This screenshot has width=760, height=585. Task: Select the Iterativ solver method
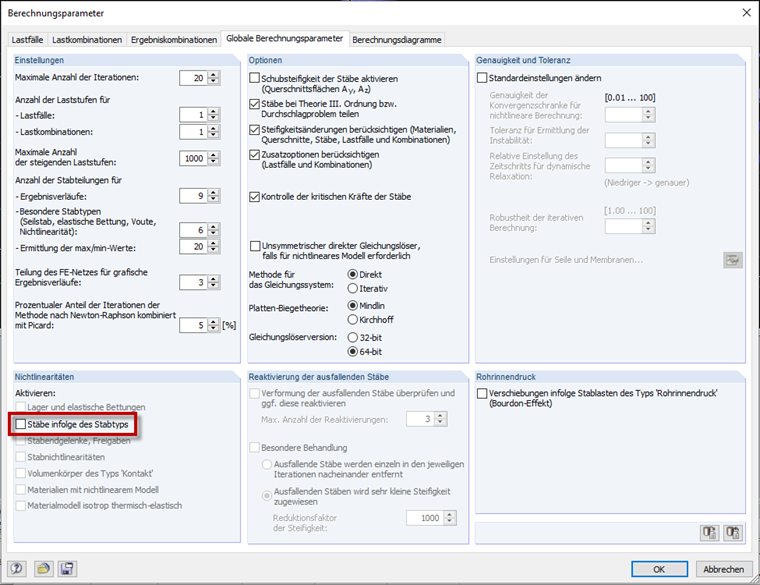coord(353,288)
